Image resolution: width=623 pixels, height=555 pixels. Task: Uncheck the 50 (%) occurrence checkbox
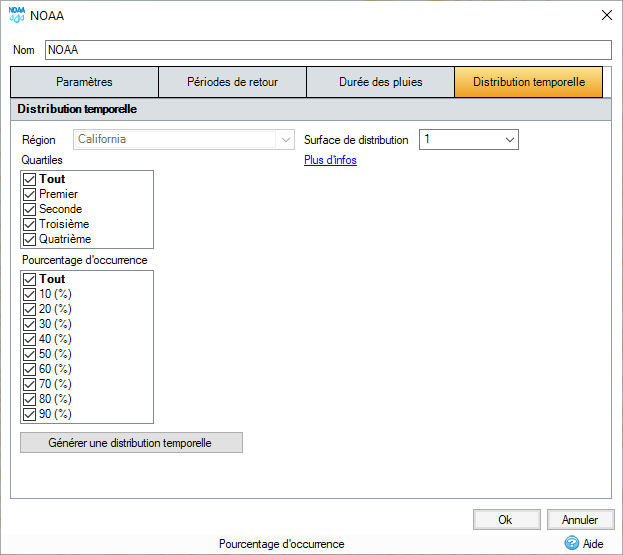click(x=29, y=354)
